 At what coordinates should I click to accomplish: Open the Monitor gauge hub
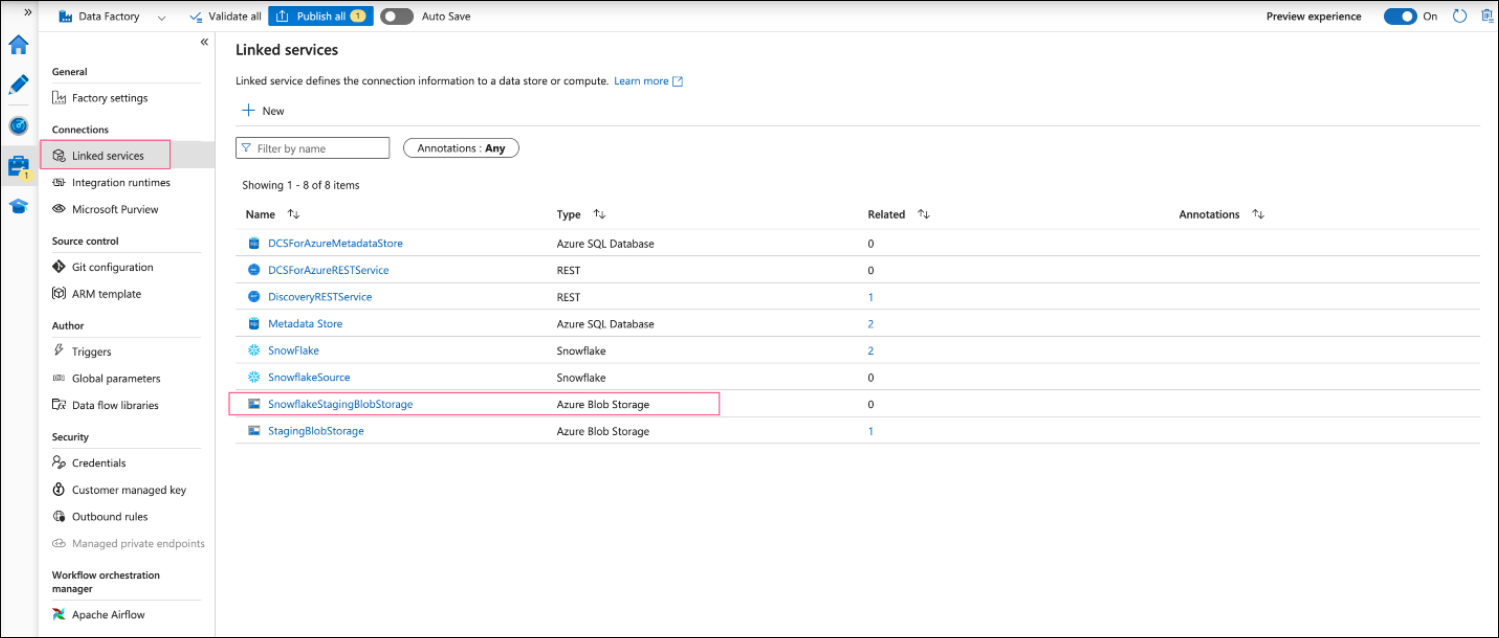point(18,126)
